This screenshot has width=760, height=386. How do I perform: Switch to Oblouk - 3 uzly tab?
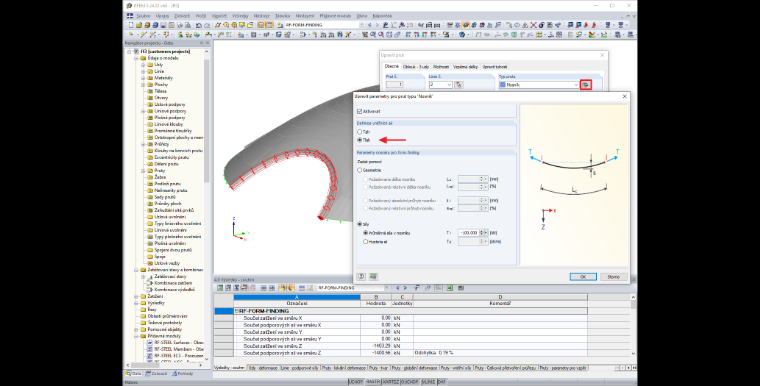(415, 66)
